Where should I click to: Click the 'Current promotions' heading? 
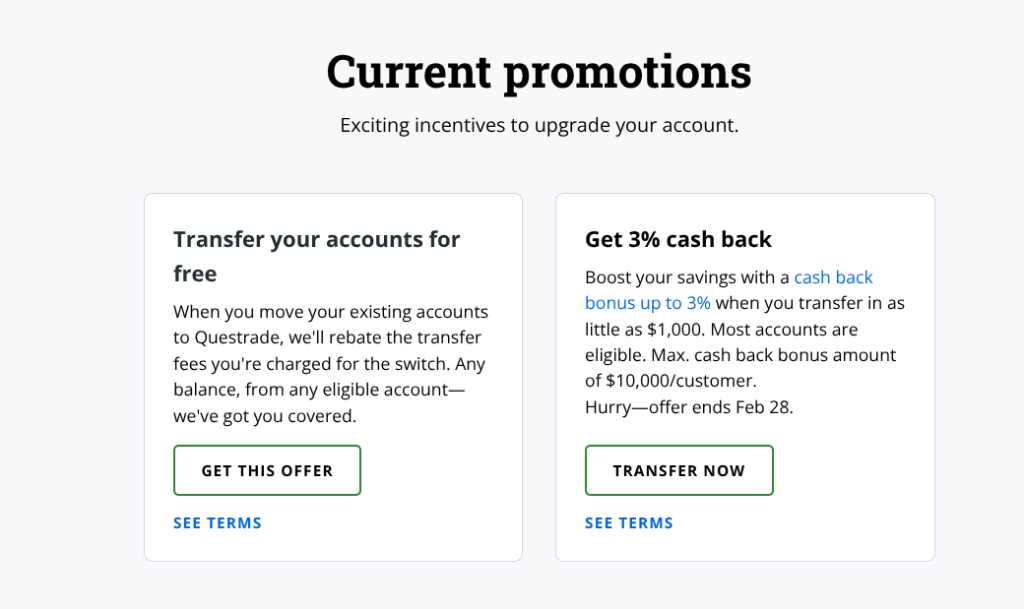point(539,71)
